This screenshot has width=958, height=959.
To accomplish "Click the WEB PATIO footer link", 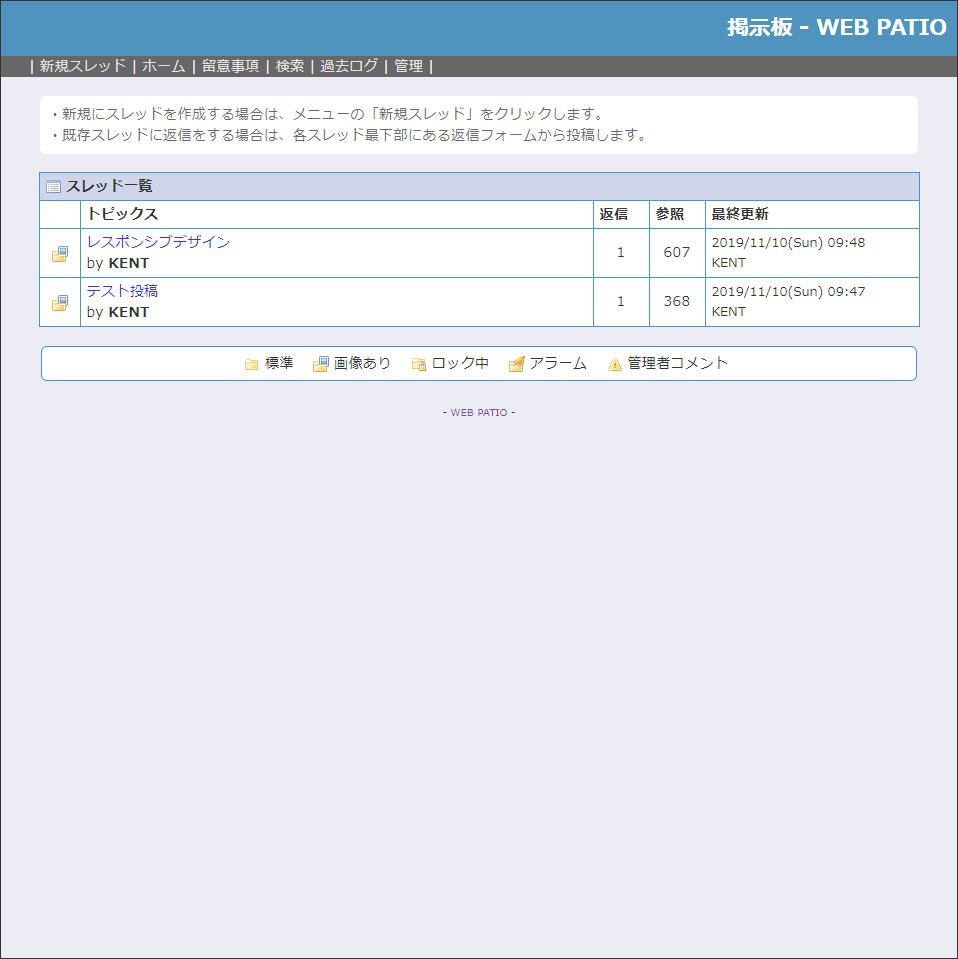I will [x=479, y=412].
